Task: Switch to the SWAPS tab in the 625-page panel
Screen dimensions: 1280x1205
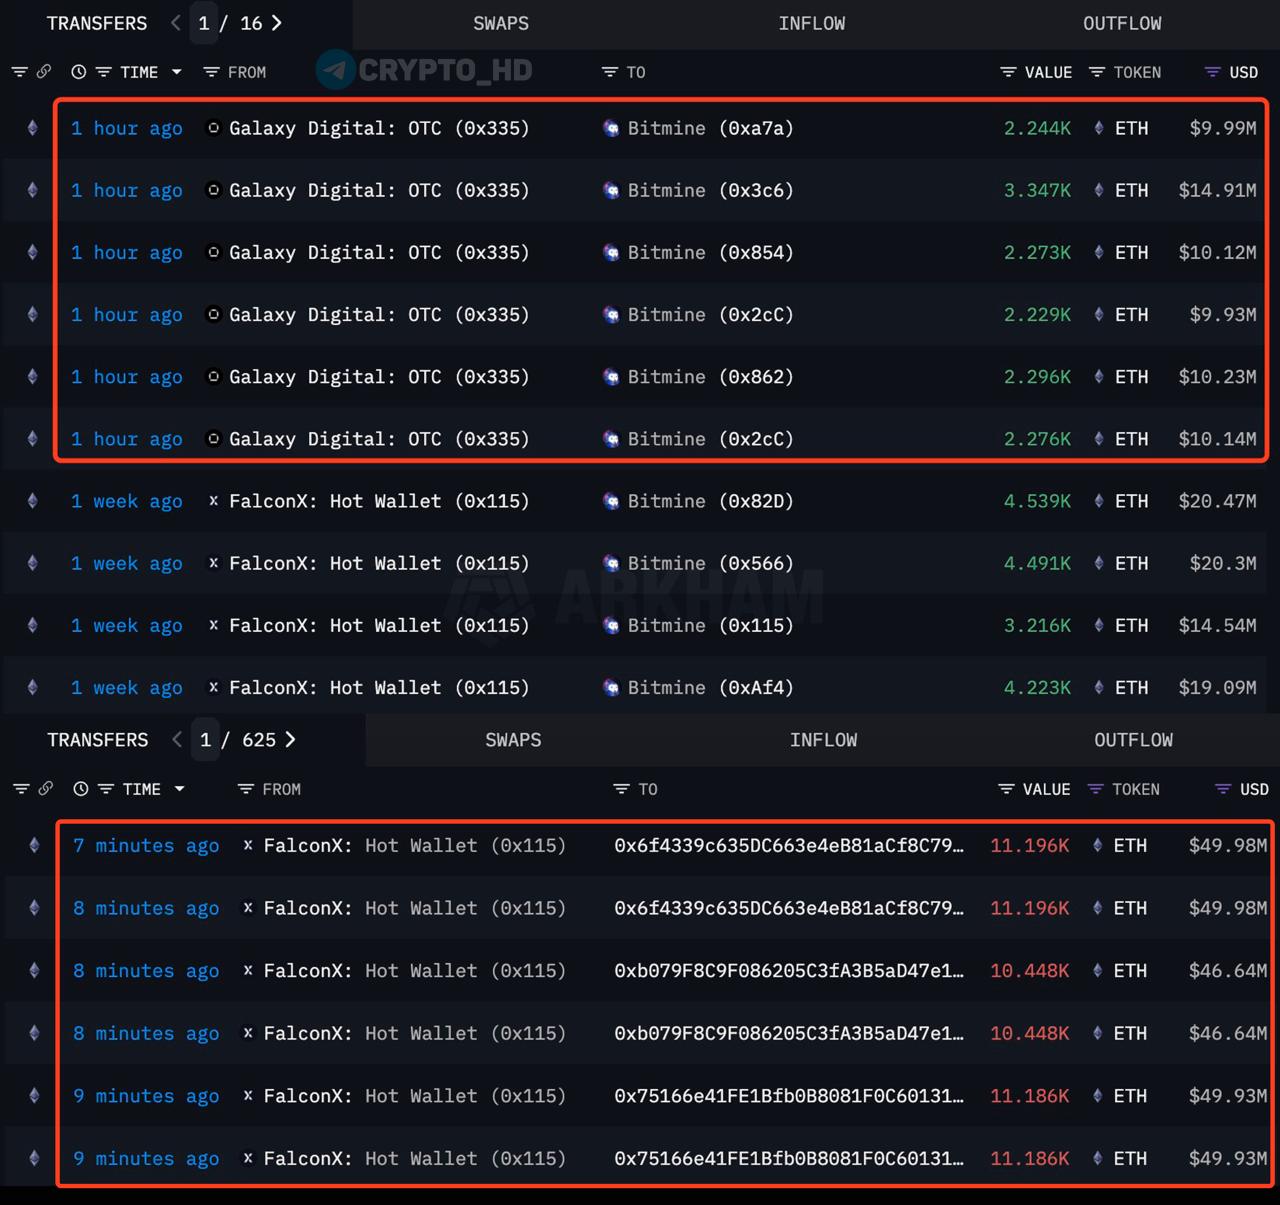Action: (513, 740)
